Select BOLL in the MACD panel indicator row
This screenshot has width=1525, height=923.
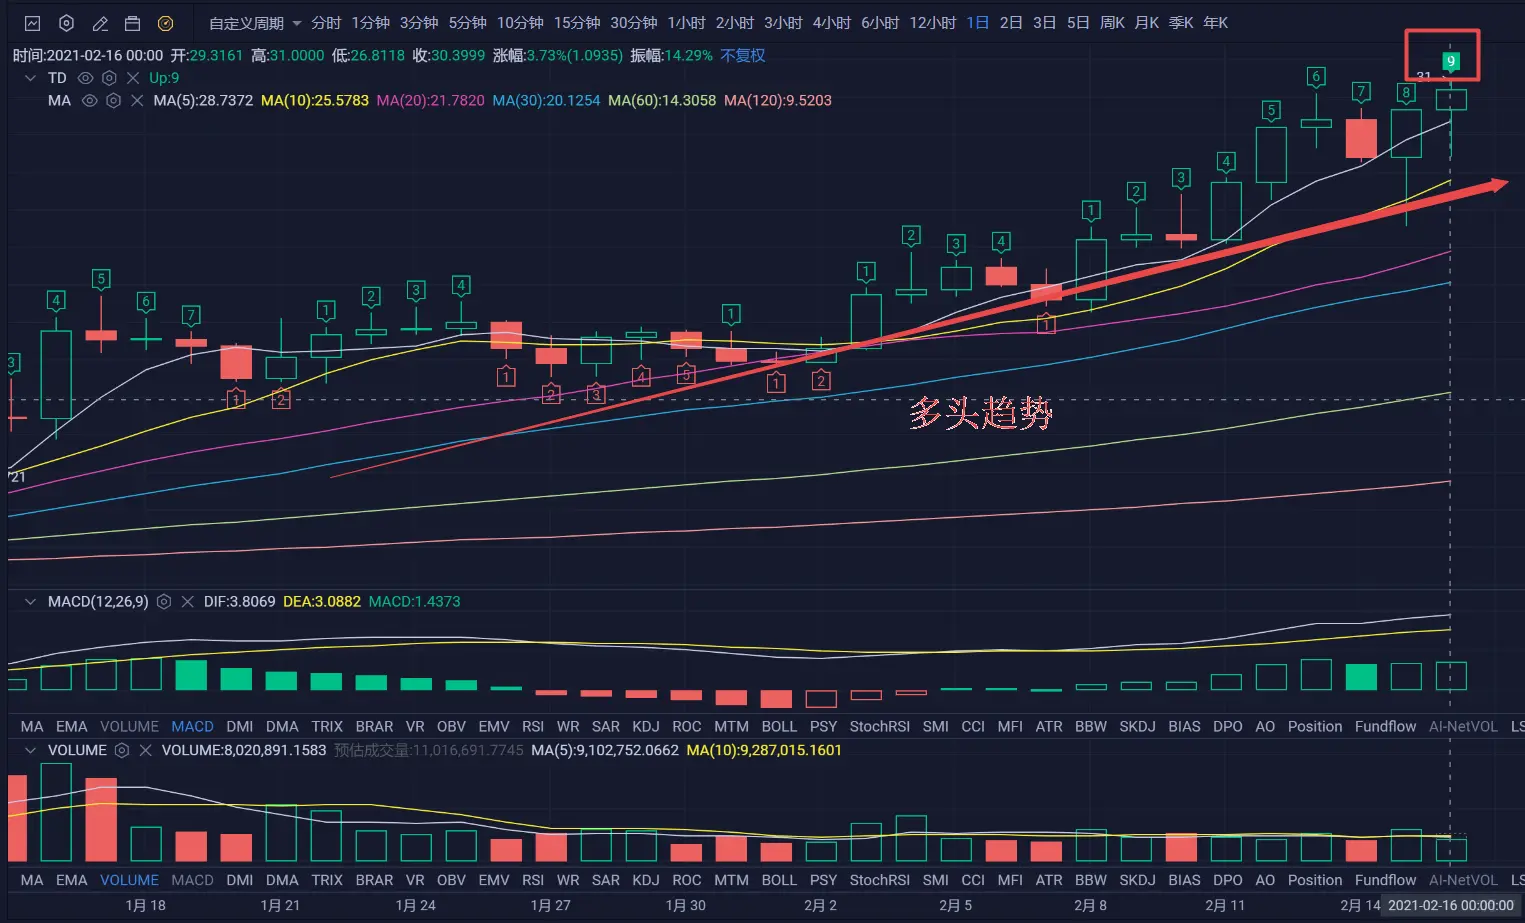click(x=779, y=727)
